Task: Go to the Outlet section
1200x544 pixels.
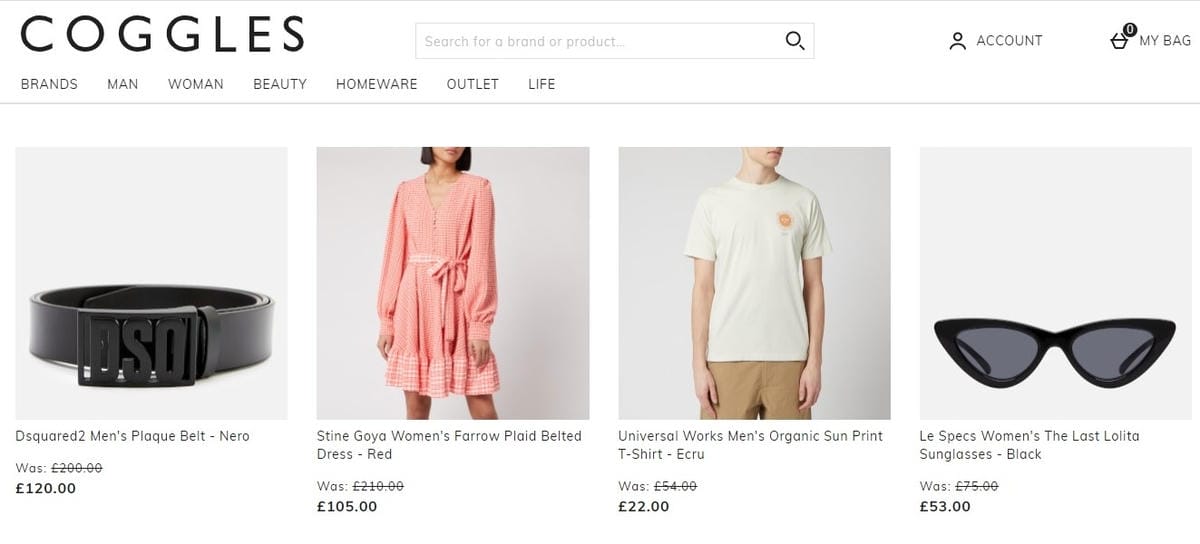Action: [x=473, y=84]
